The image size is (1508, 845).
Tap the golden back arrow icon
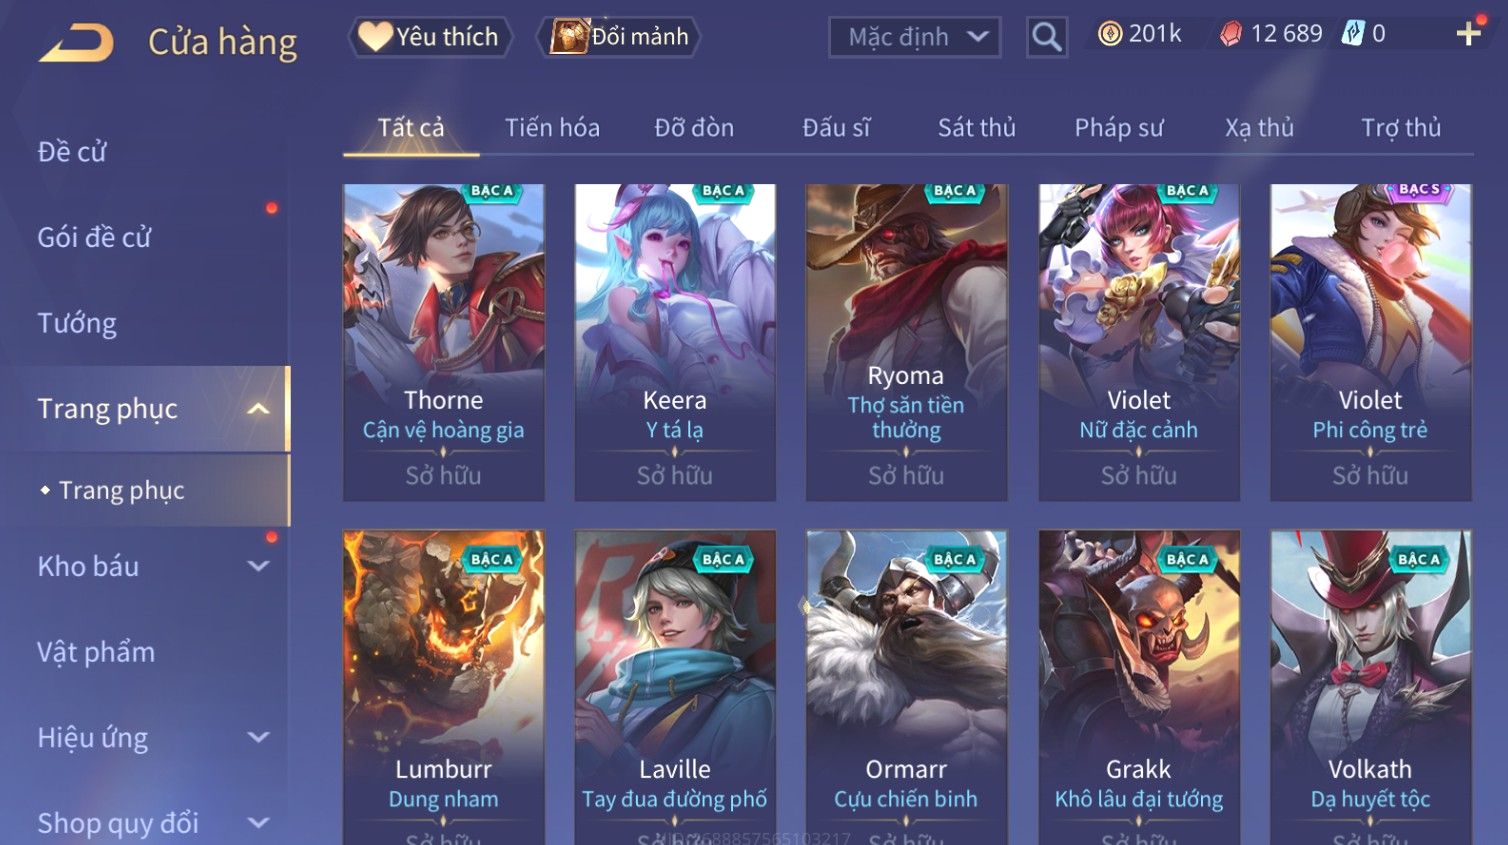[x=76, y=42]
